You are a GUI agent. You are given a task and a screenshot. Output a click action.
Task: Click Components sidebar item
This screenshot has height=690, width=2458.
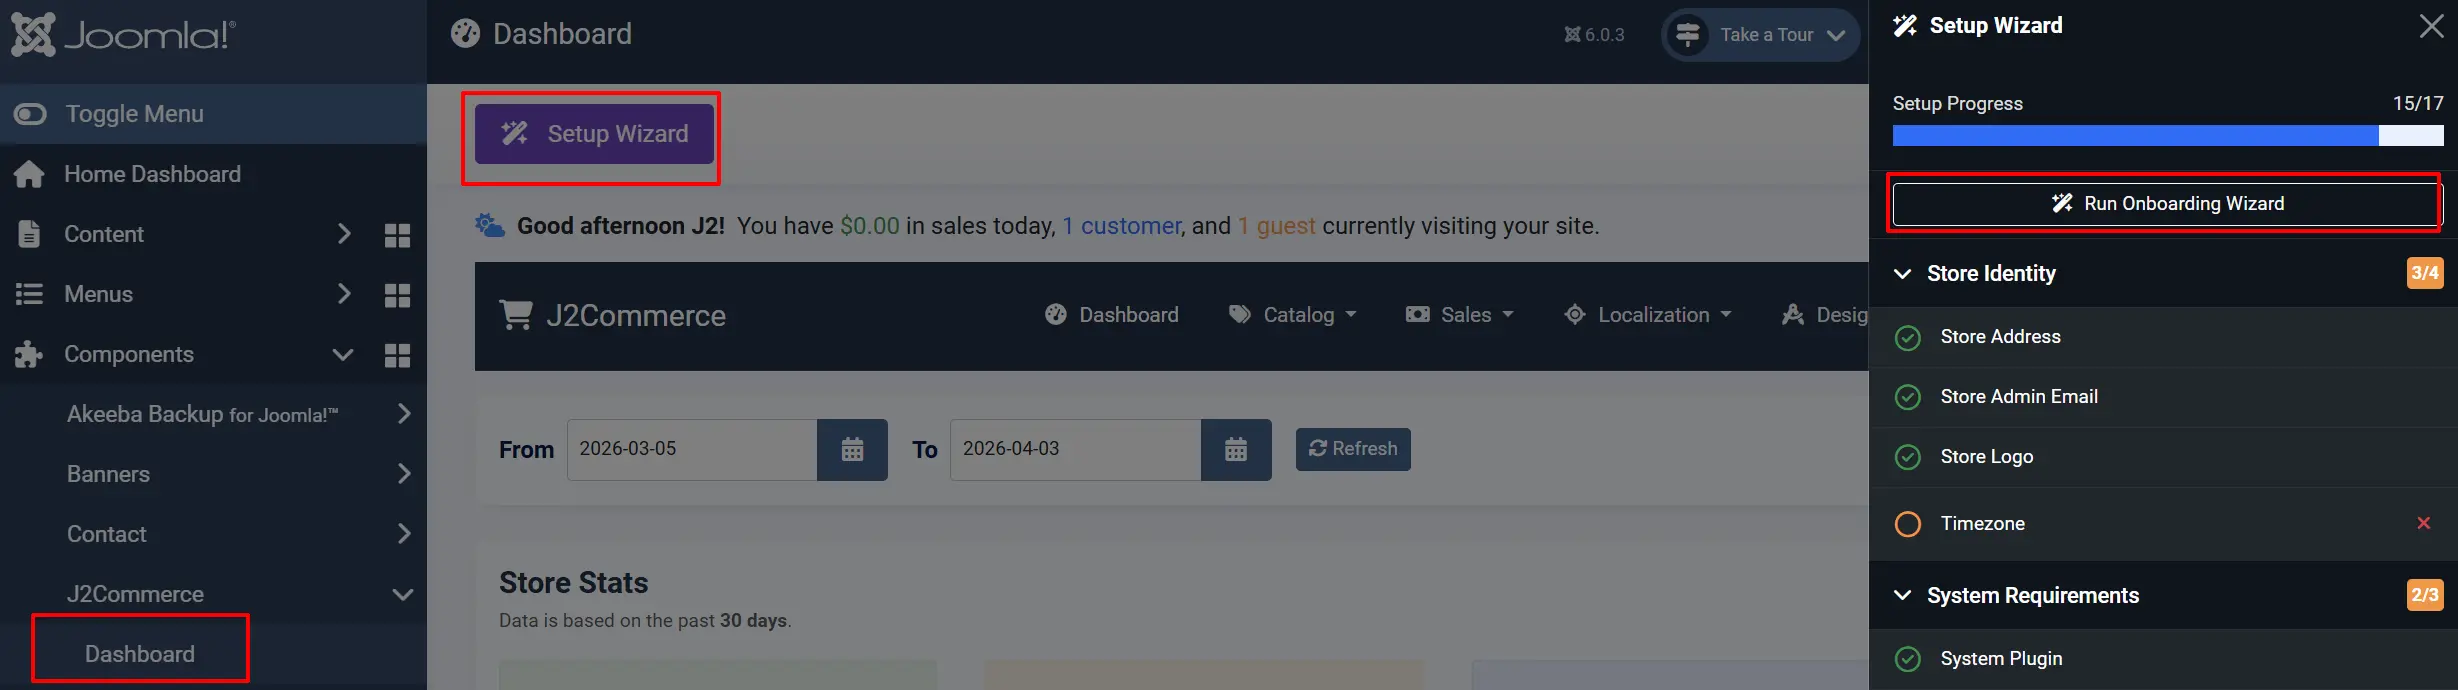[x=129, y=354]
